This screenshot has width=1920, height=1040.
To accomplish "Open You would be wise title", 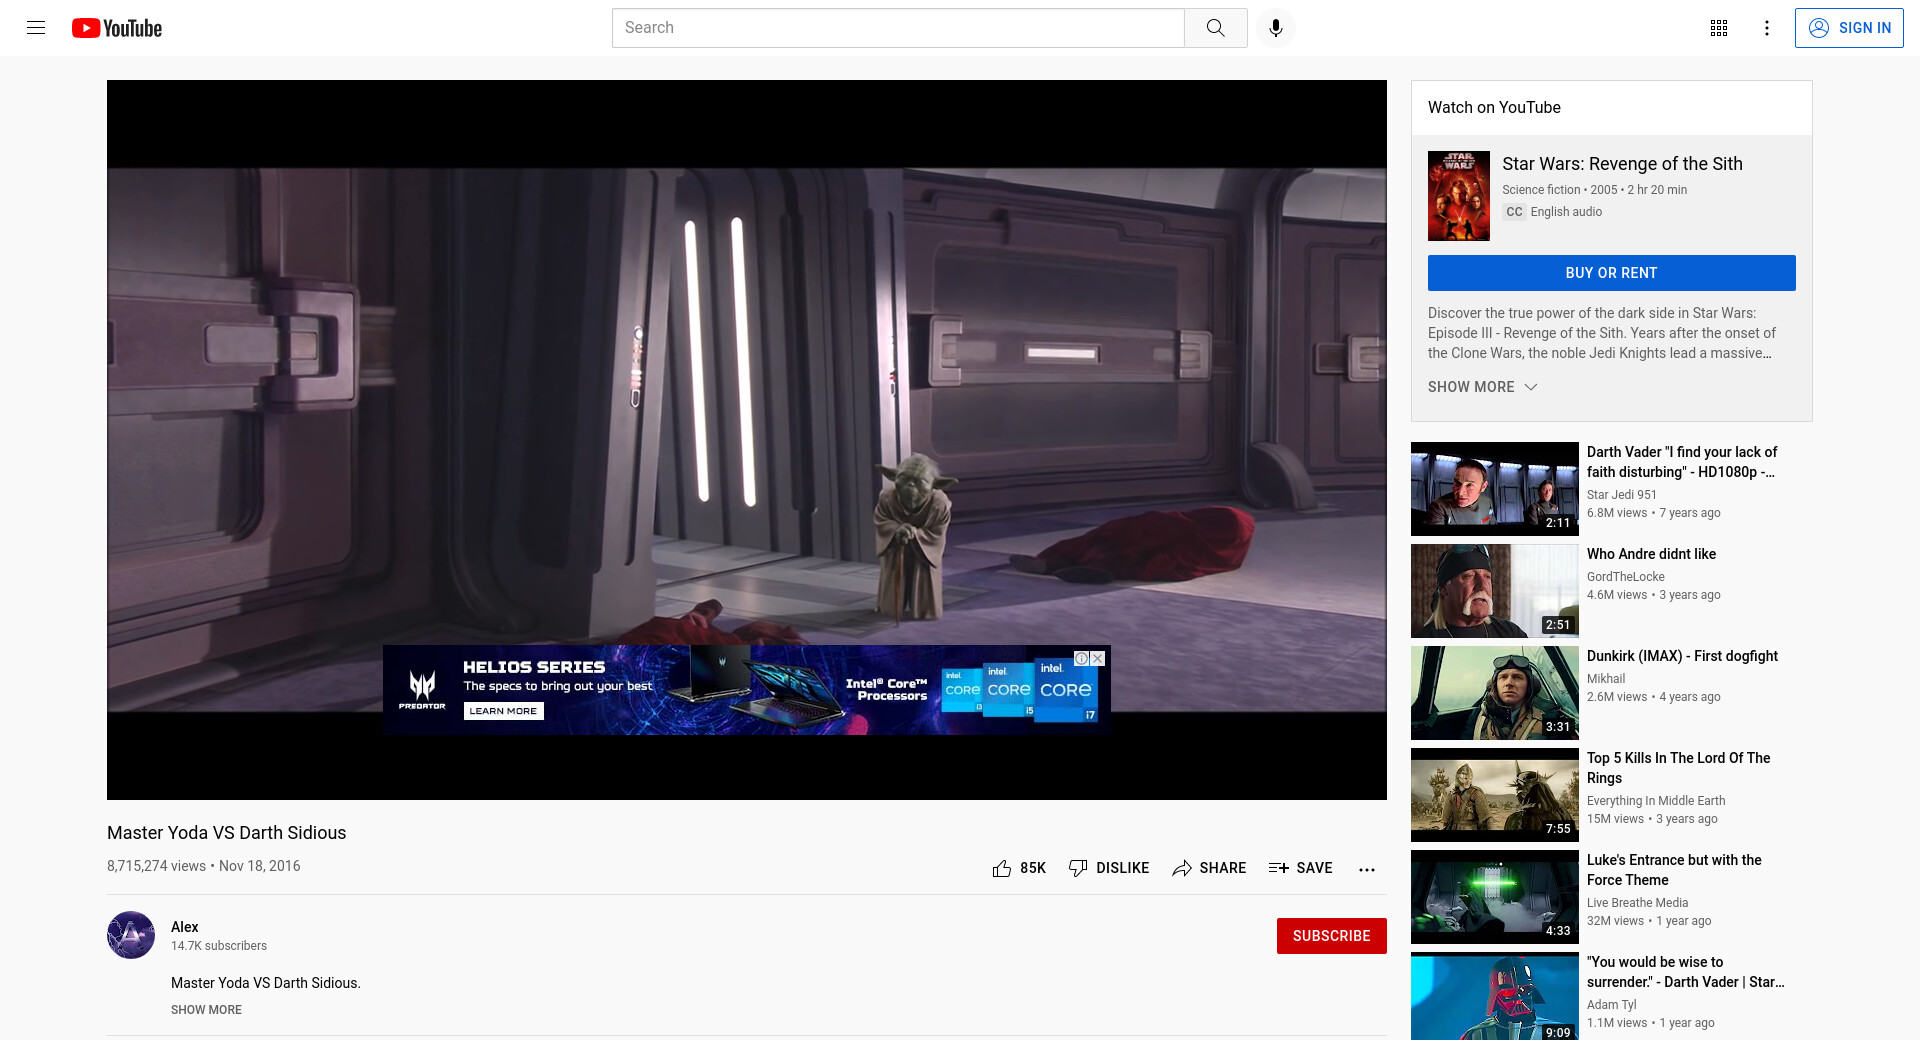I will pos(1685,972).
